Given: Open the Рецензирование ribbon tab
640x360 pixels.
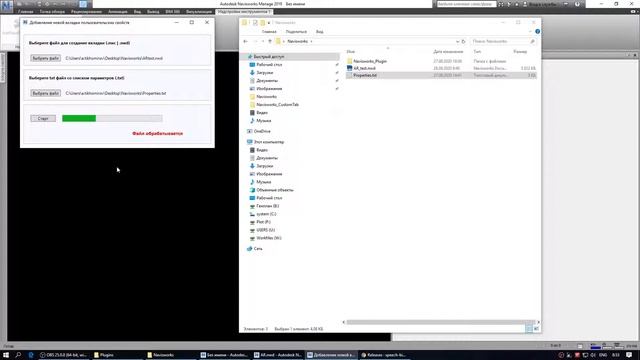Looking at the screenshot, I should (x=86, y=12).
